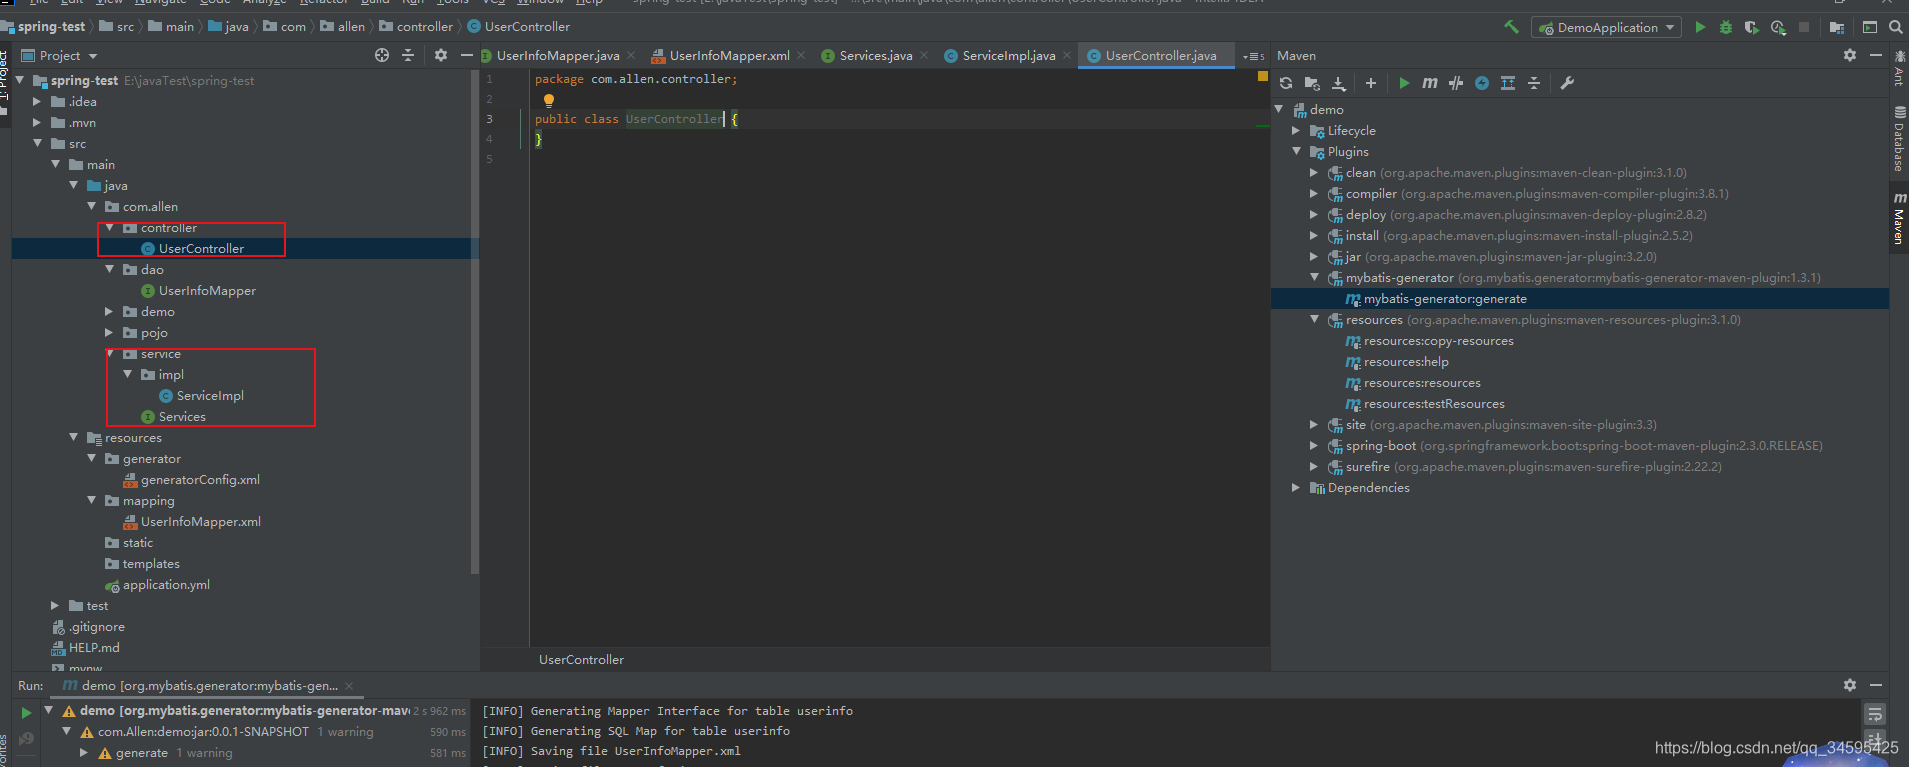Toggle Maven offline mode
Image resolution: width=1909 pixels, height=767 pixels.
click(1456, 83)
